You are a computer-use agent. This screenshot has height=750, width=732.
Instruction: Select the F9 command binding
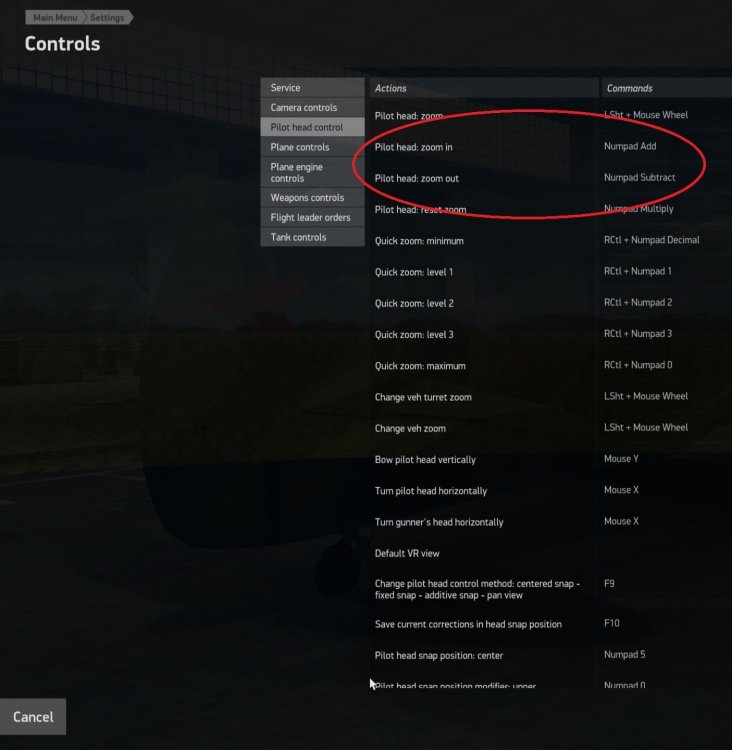click(609, 584)
